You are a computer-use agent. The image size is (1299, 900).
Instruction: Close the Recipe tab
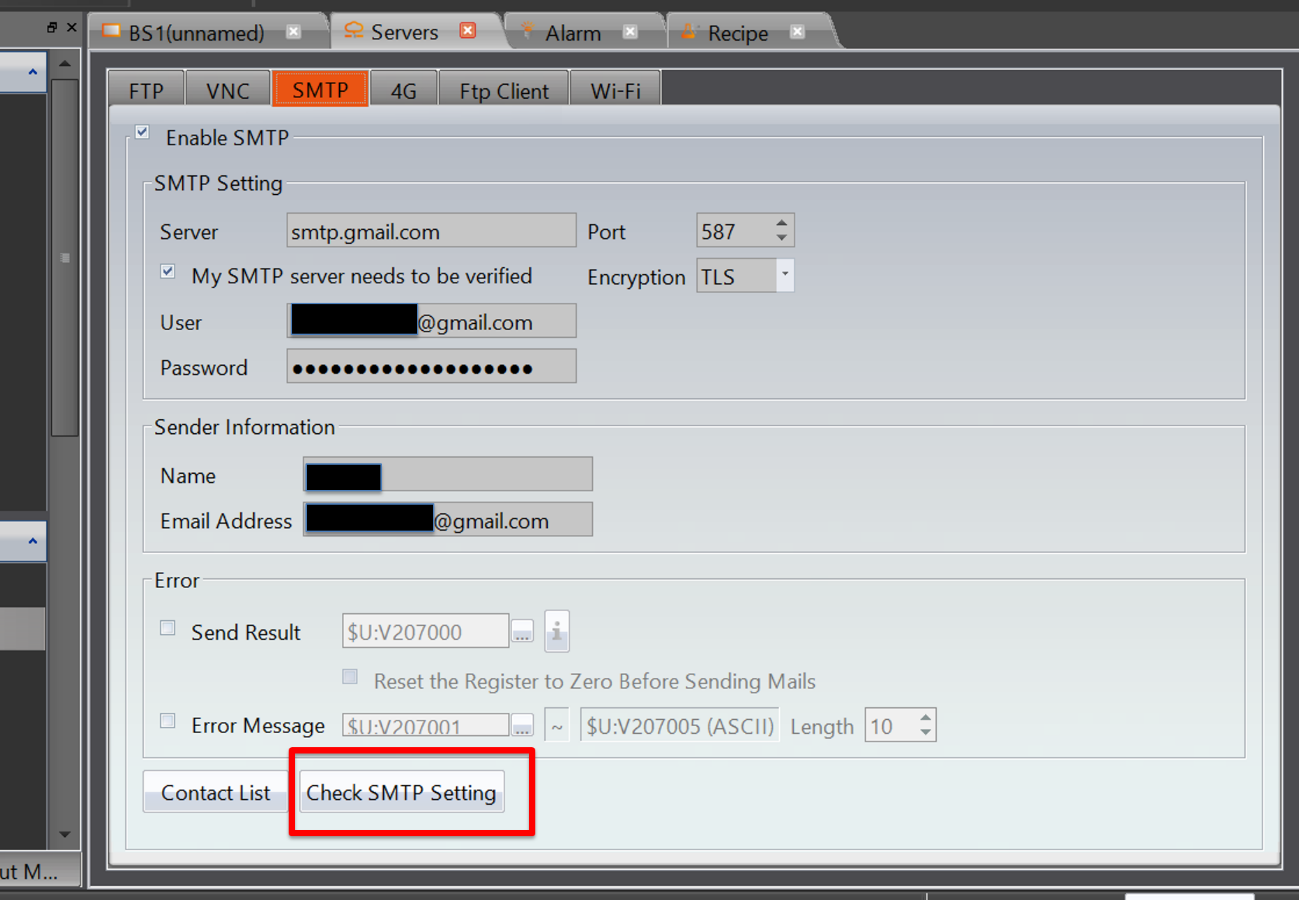(797, 32)
